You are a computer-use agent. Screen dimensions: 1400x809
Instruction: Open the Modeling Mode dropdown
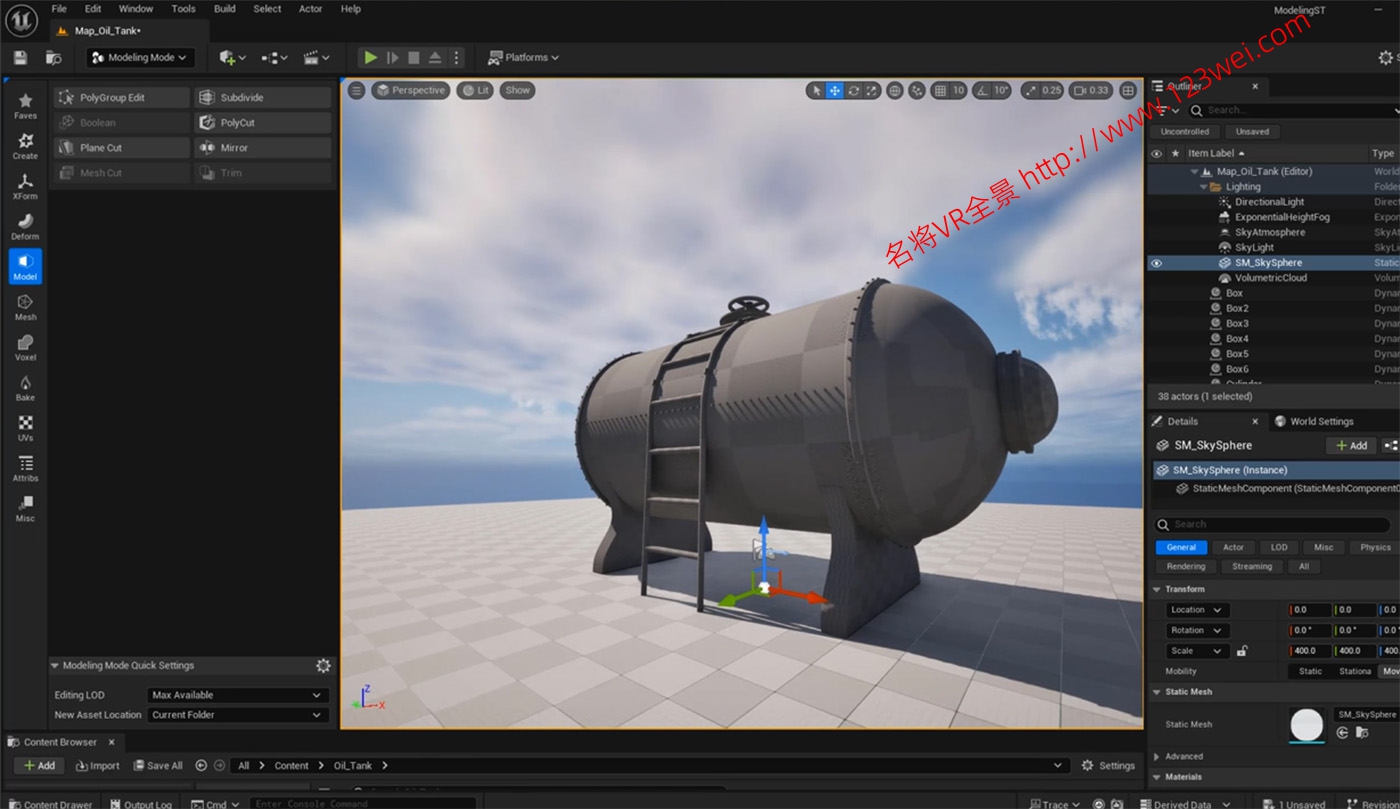140,58
